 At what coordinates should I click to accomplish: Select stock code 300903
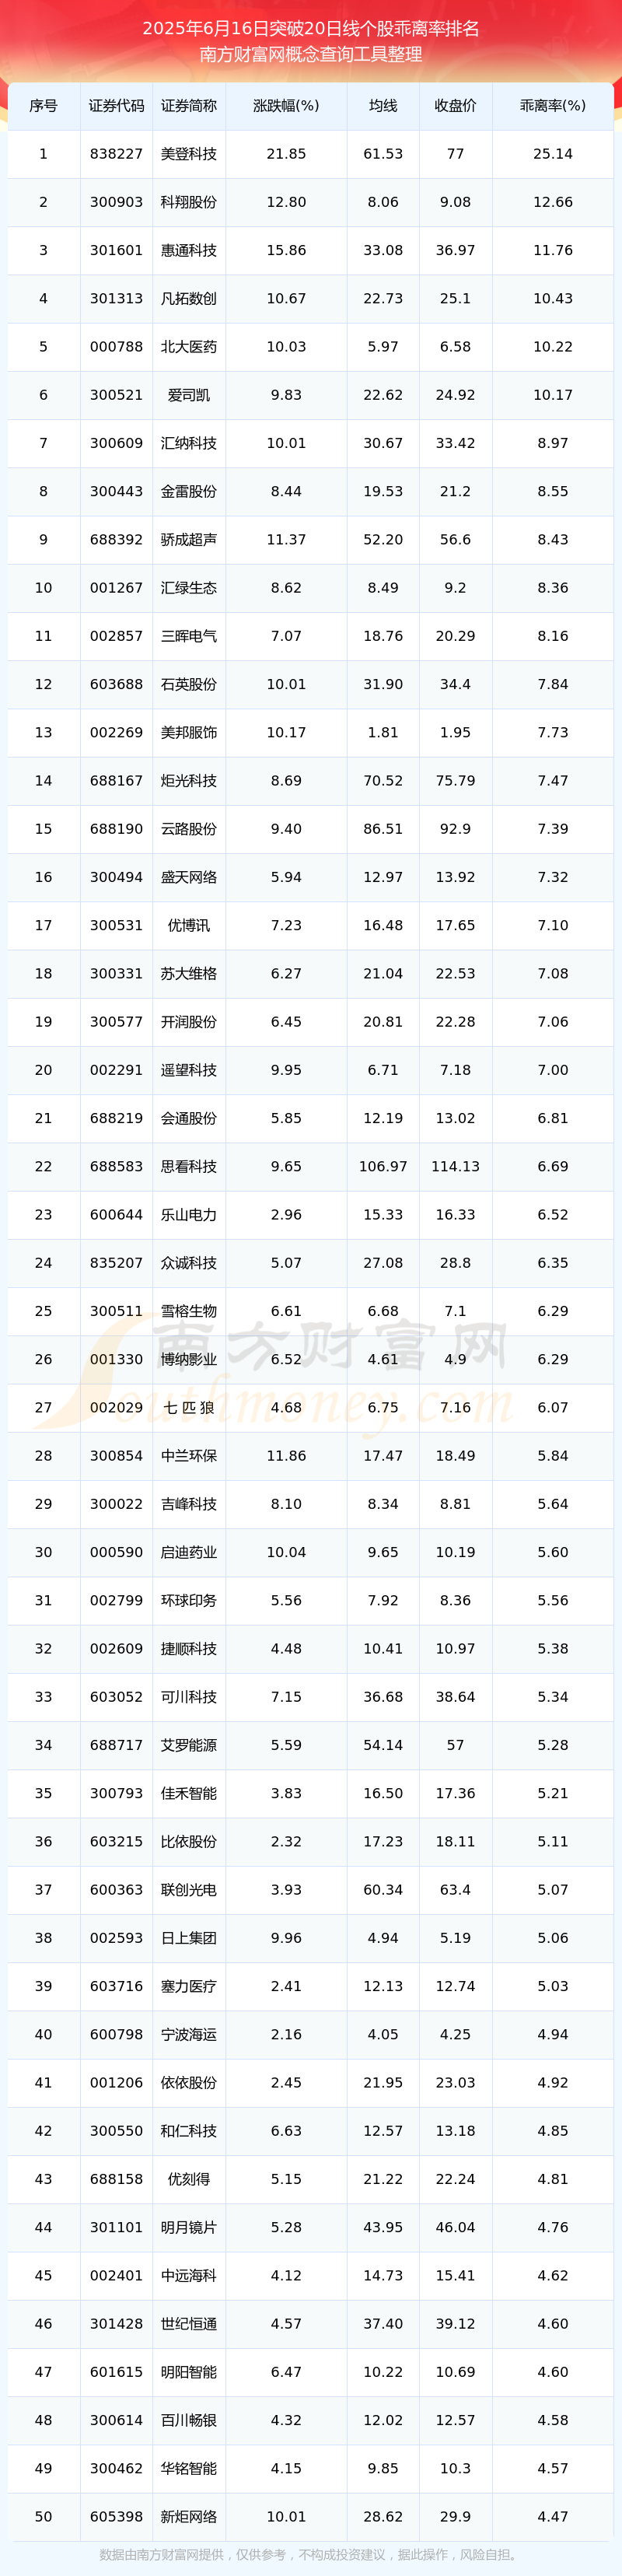tap(116, 202)
